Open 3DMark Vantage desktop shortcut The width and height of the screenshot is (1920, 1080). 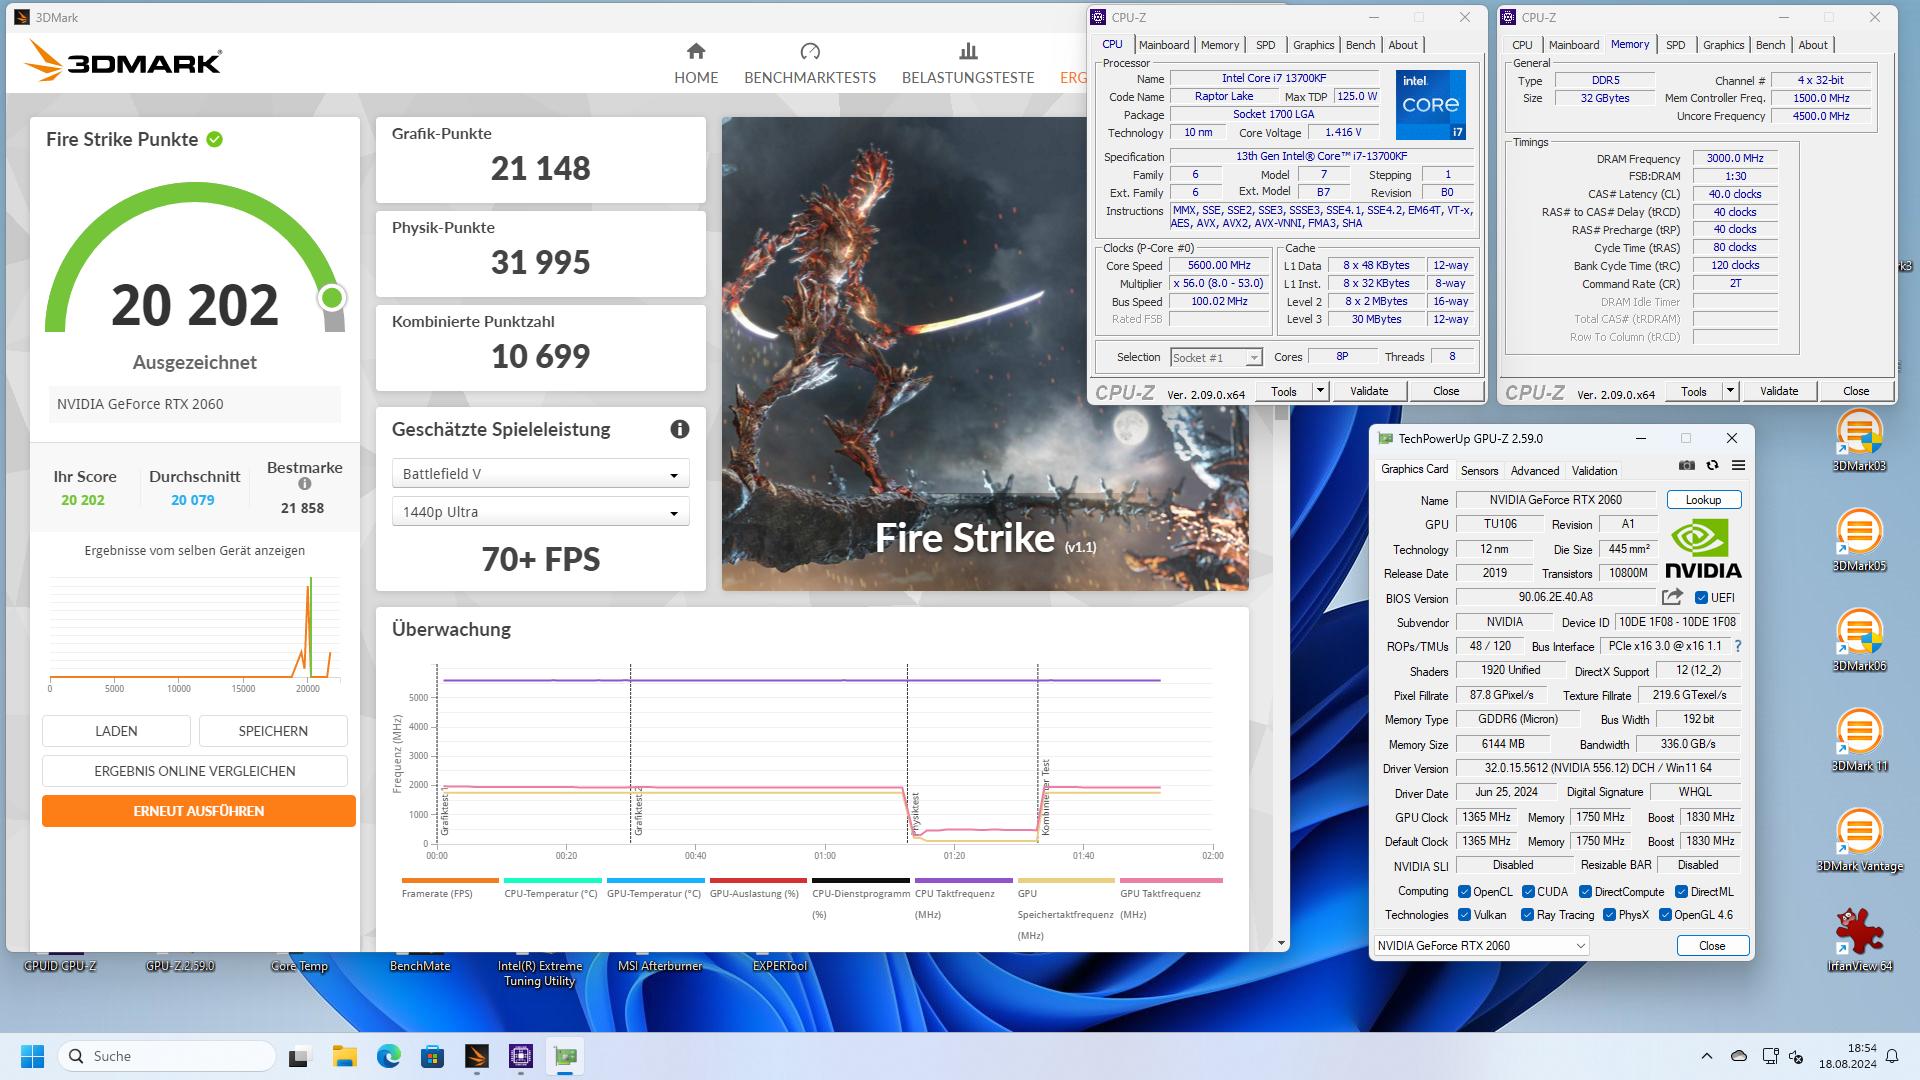click(x=1859, y=842)
